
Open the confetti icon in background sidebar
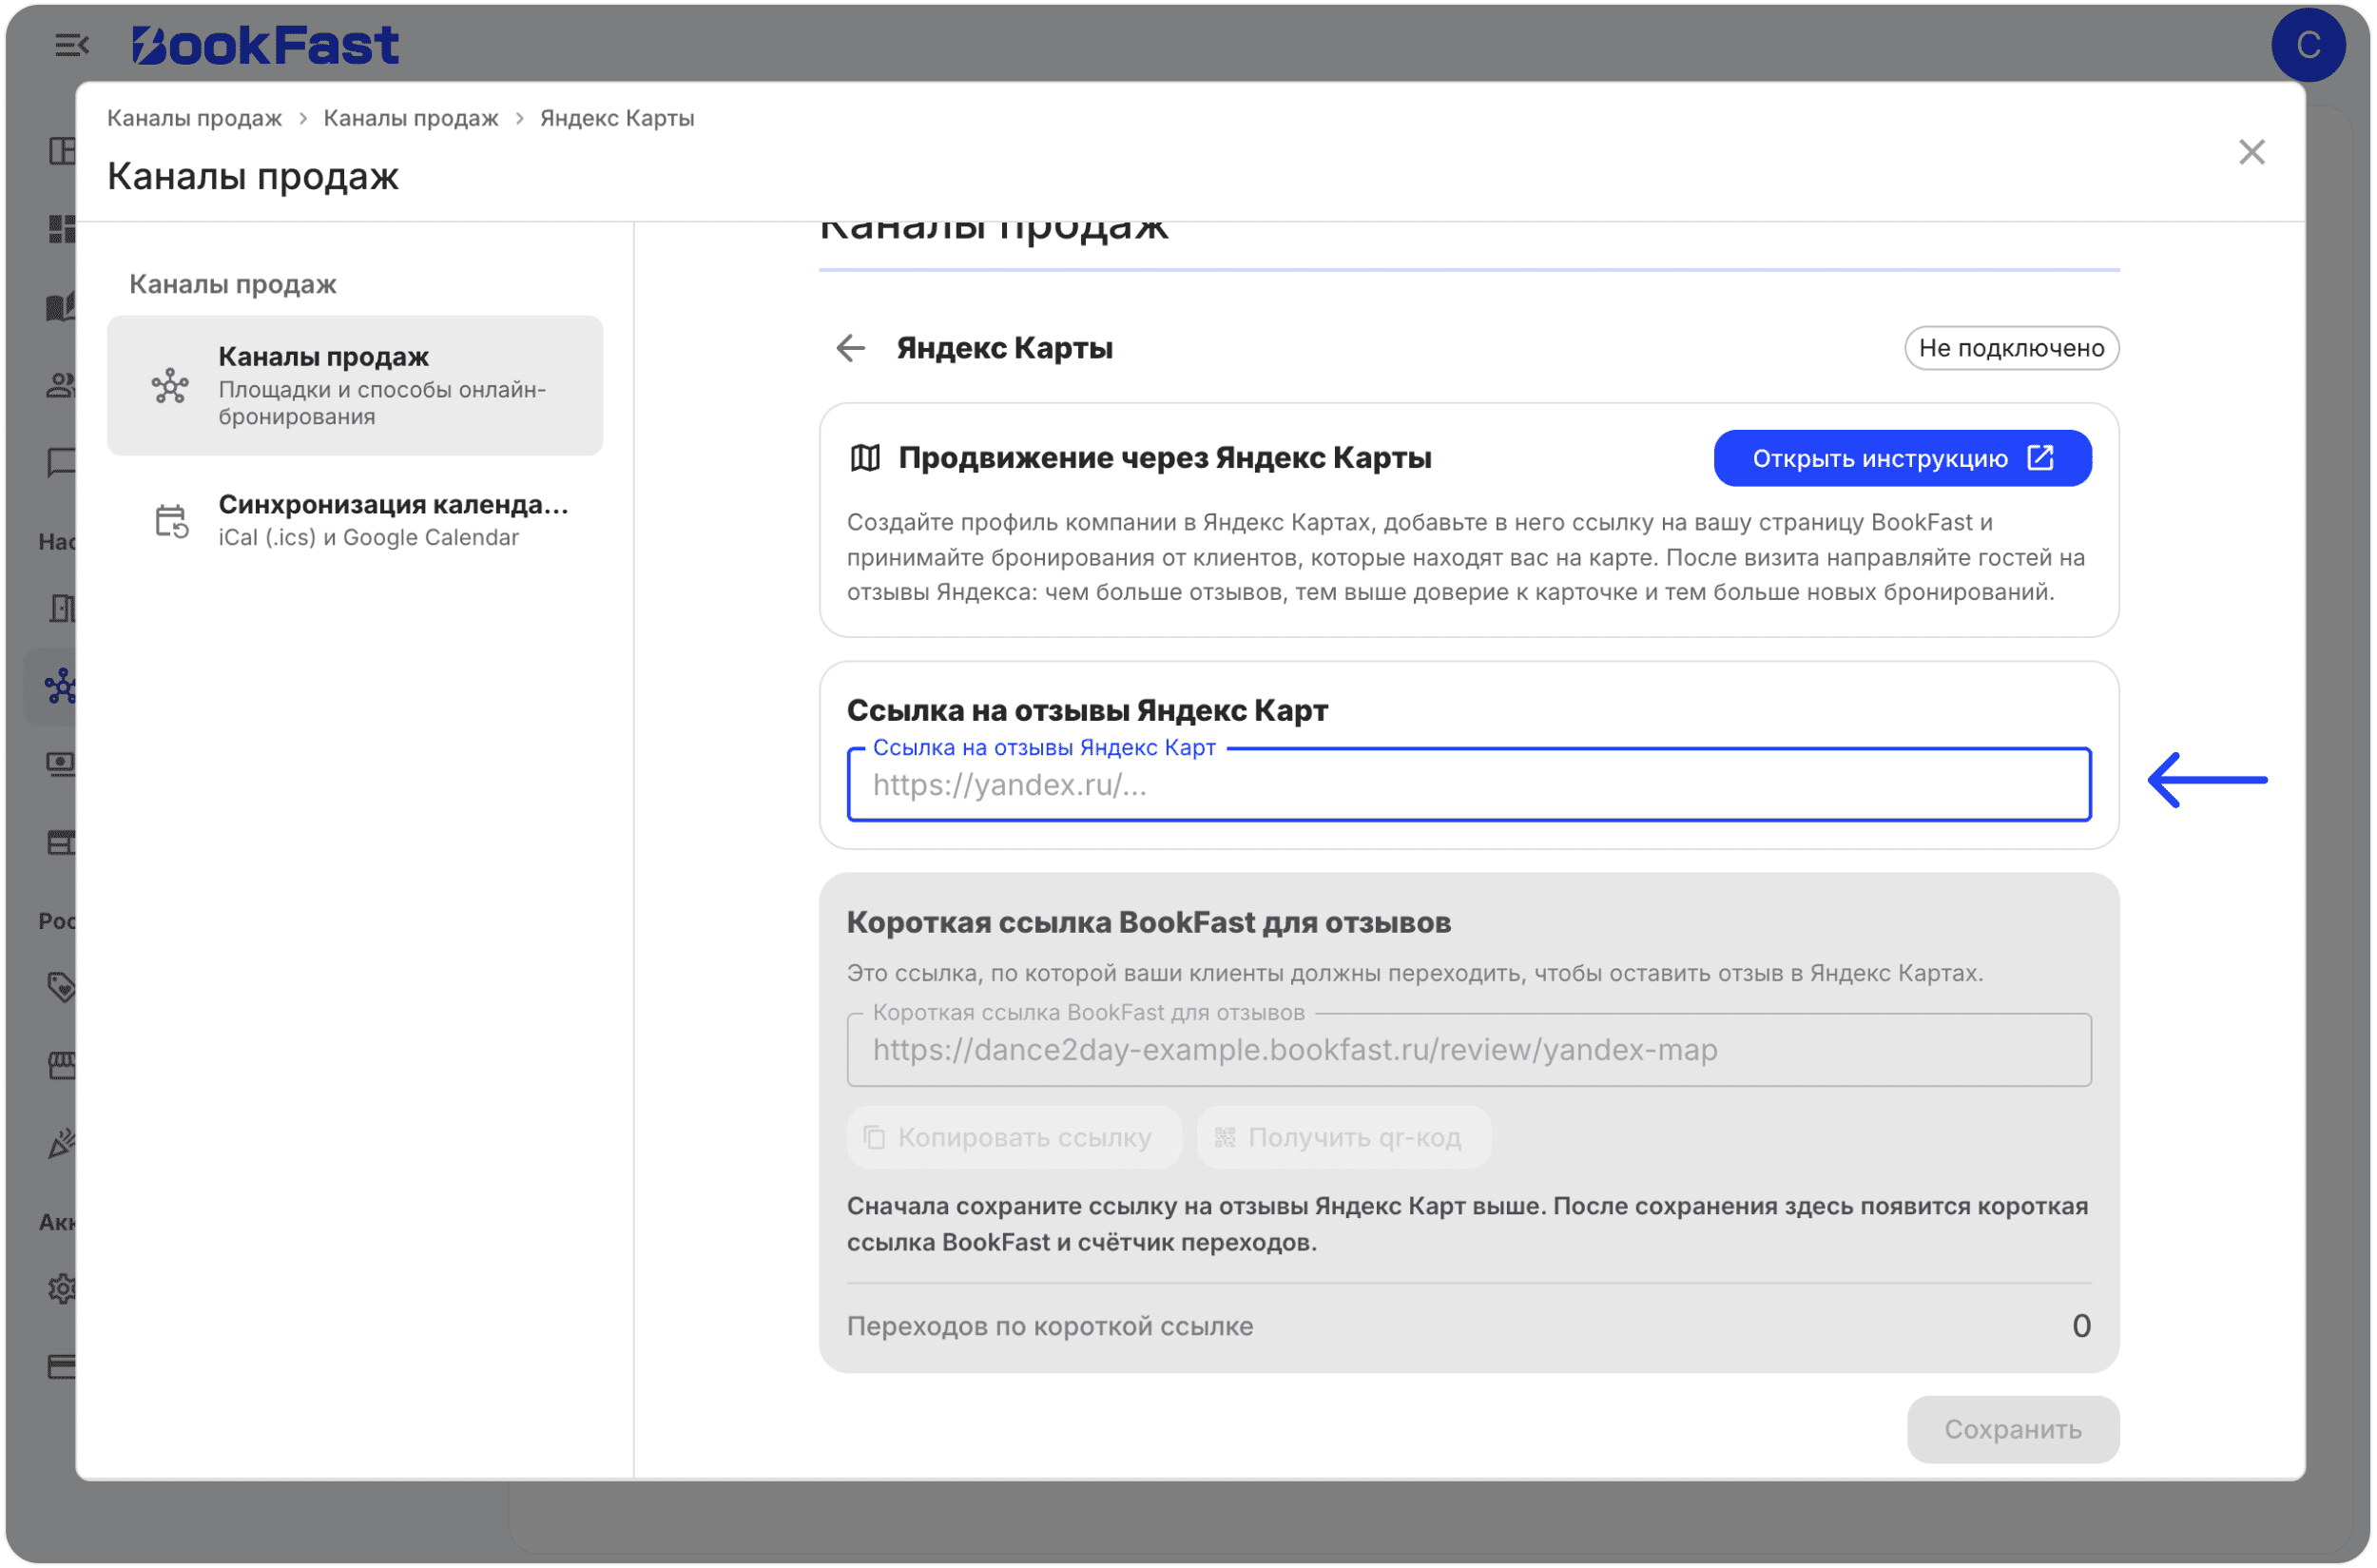click(x=62, y=1143)
